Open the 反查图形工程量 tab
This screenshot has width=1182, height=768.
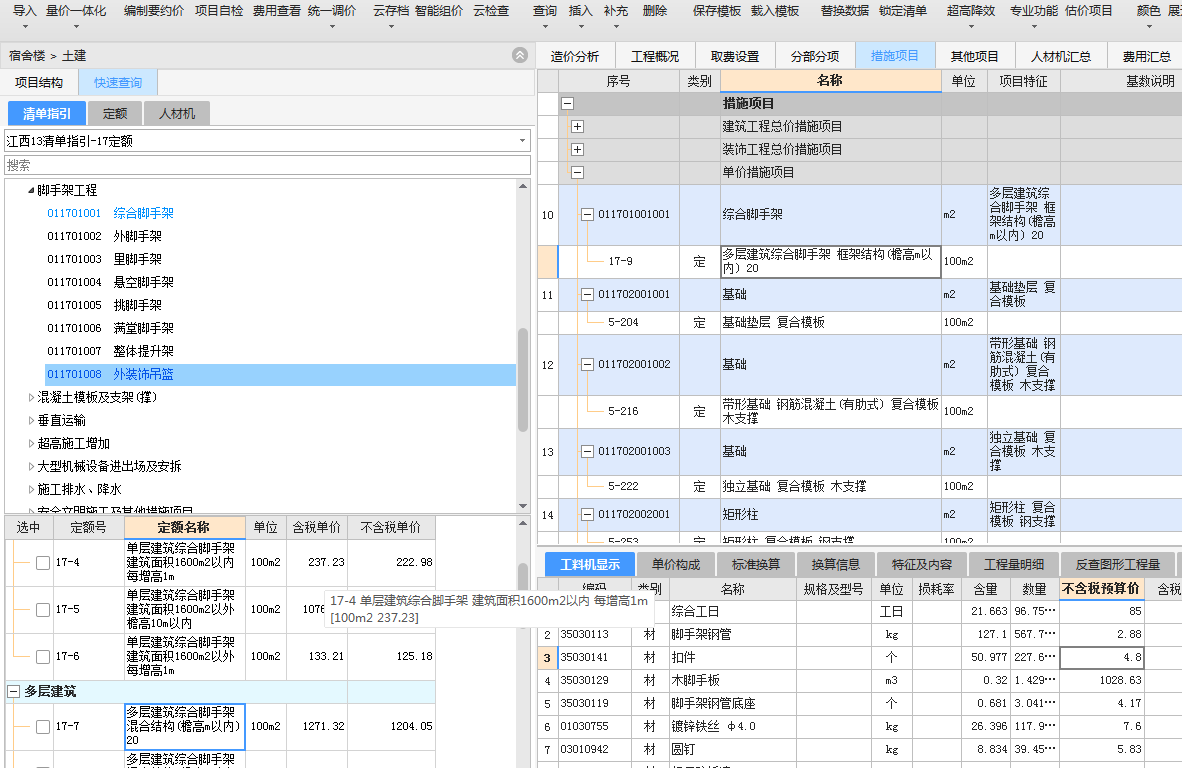pyautogui.click(x=1118, y=565)
